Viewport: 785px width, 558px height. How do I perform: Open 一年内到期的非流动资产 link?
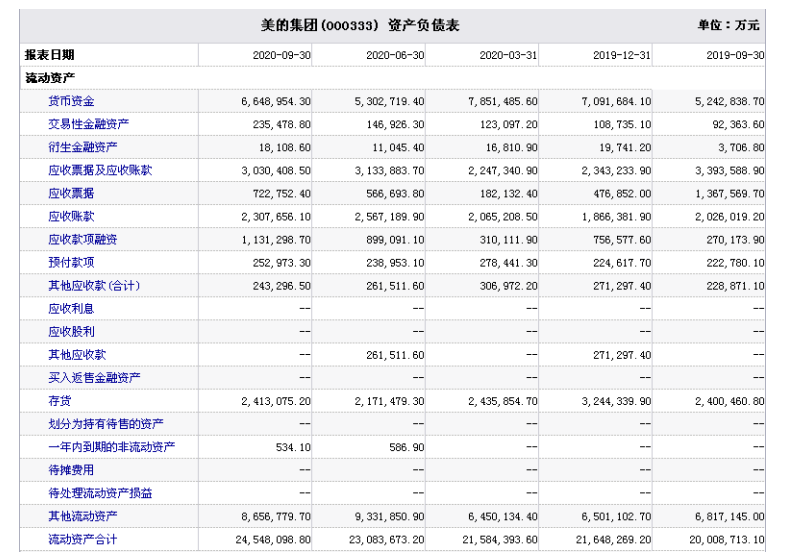(111, 447)
